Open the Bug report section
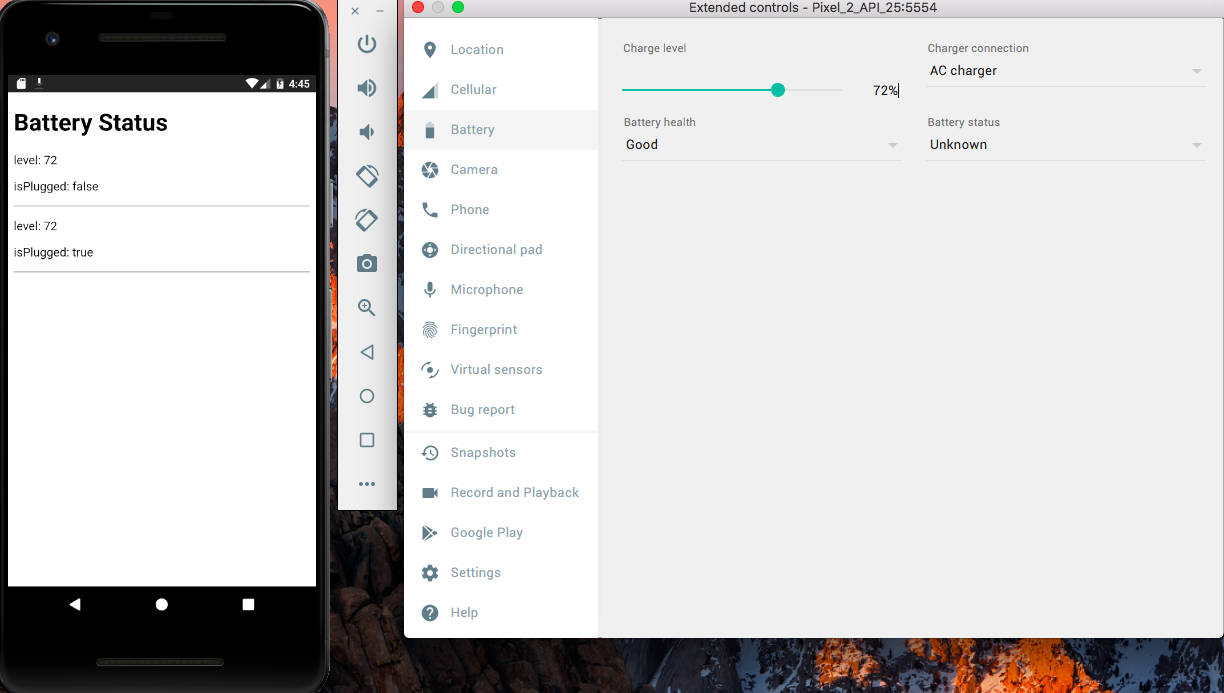Screen dimensions: 1224x693 click(x=501, y=410)
